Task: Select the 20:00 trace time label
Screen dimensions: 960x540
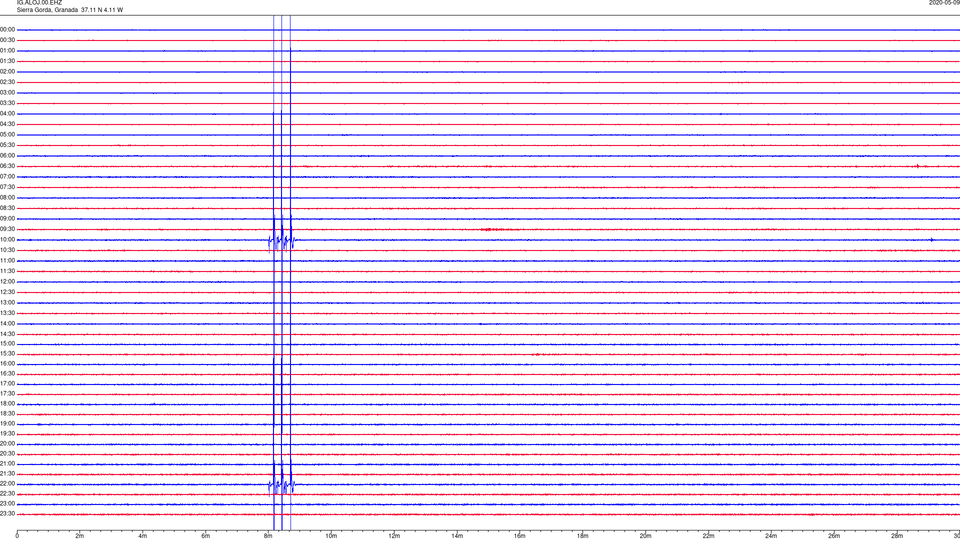Action: pos(7,443)
